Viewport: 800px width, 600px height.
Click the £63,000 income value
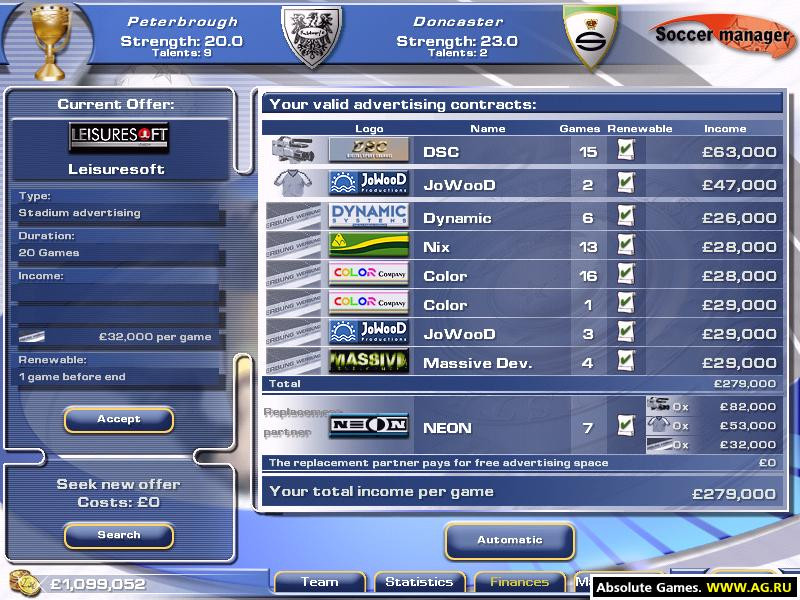coord(739,152)
